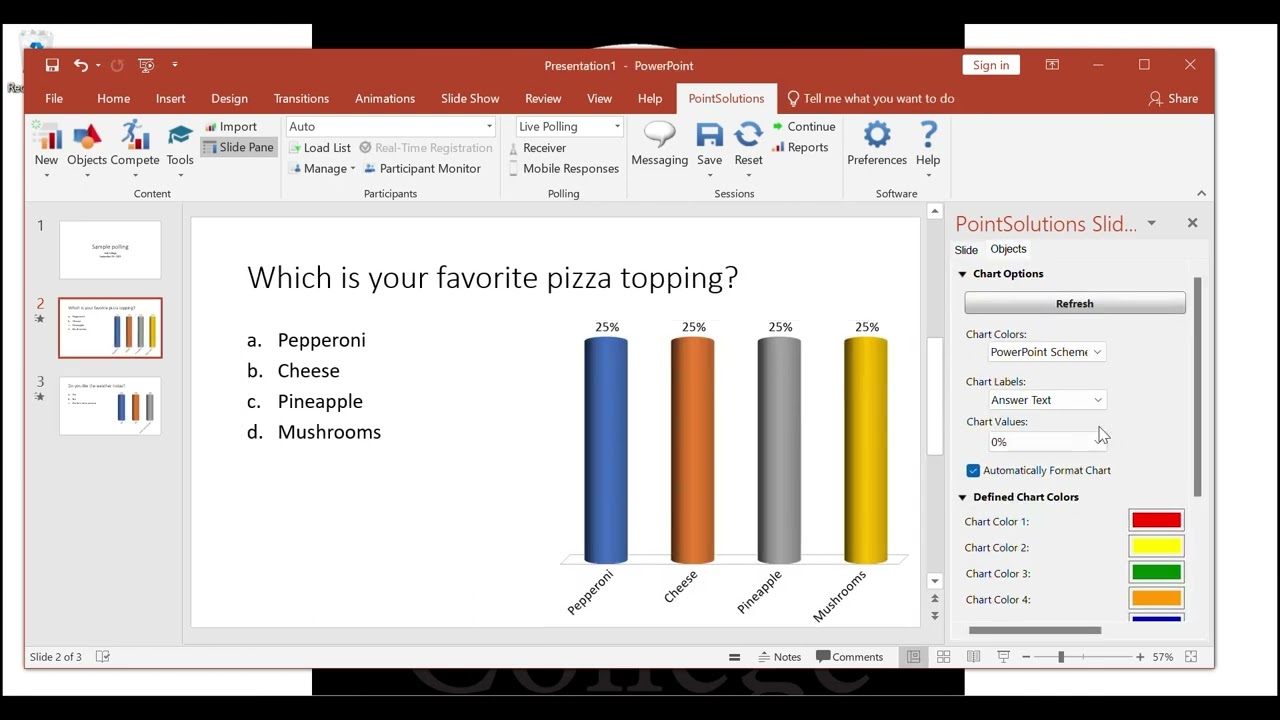
Task: Open the Compete ribbon button
Action: (x=135, y=150)
